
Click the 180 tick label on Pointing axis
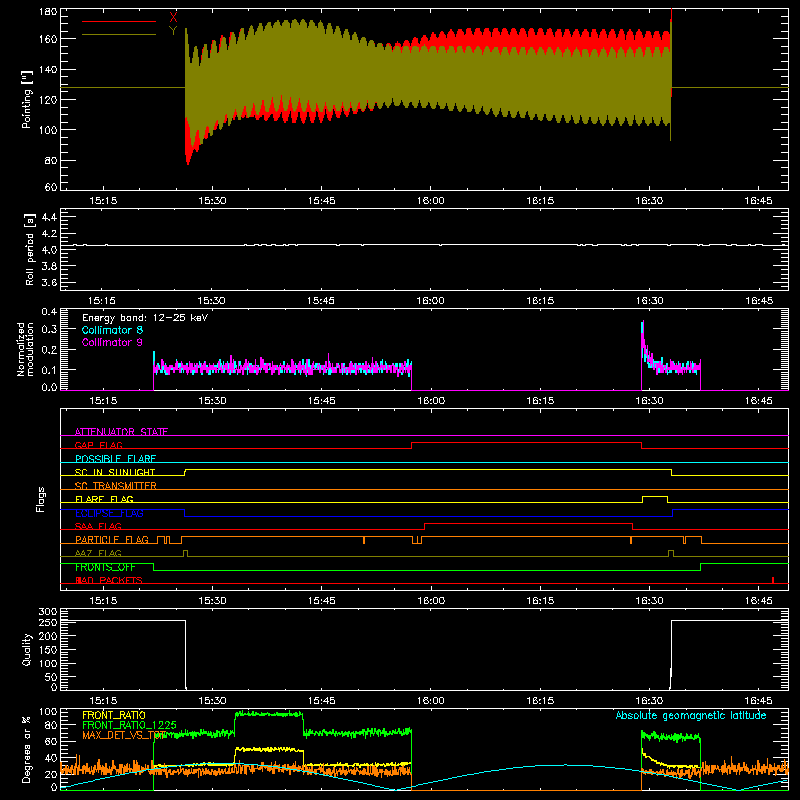pos(48,12)
